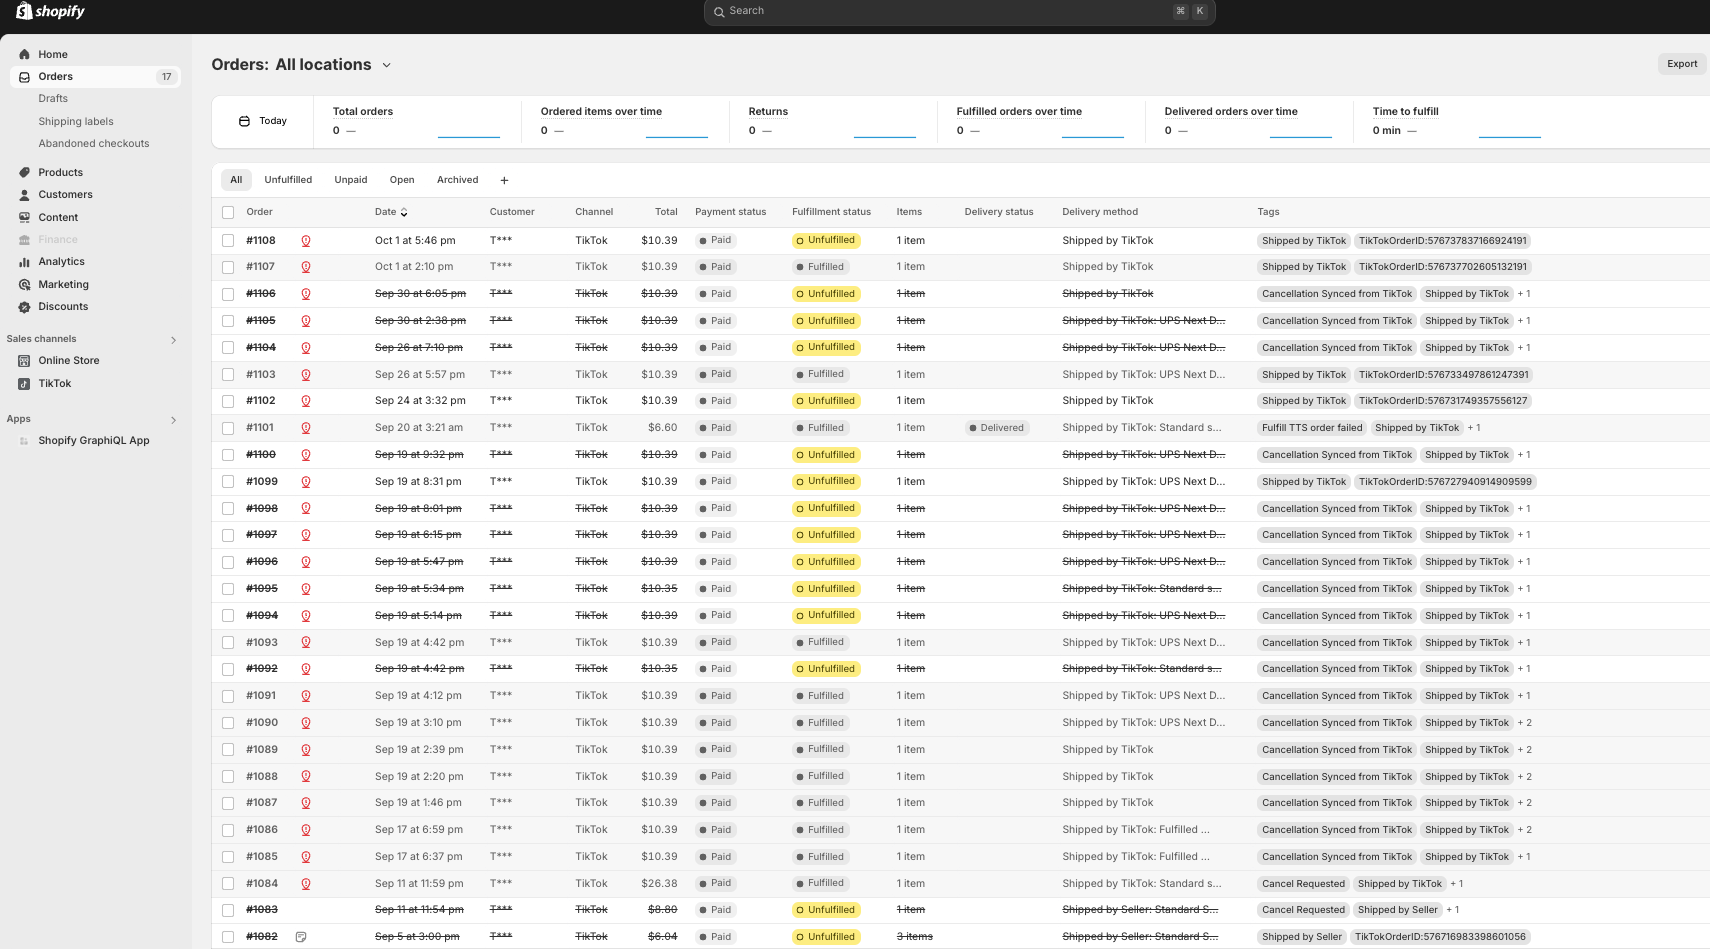Click the Online Store icon

click(24, 361)
